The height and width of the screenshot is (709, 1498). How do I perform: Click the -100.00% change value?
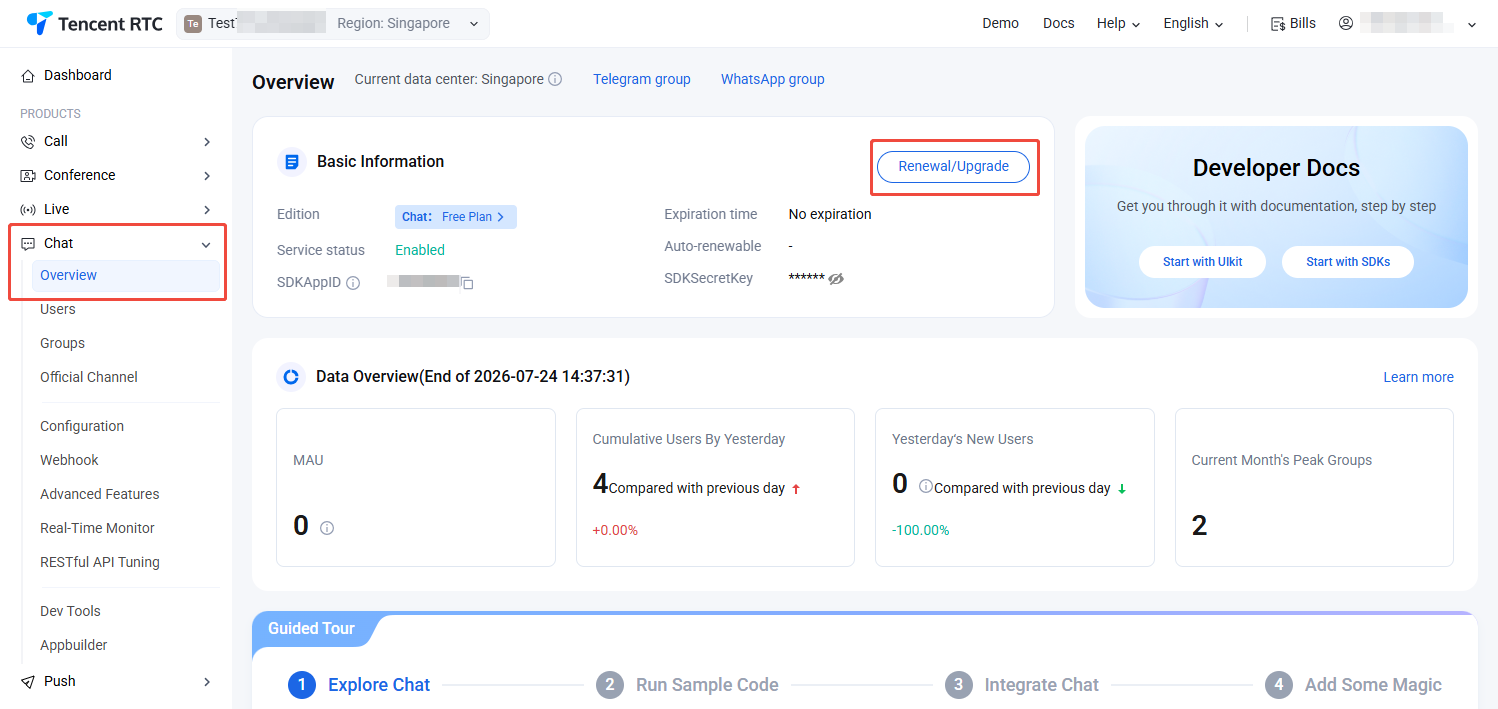(x=920, y=530)
